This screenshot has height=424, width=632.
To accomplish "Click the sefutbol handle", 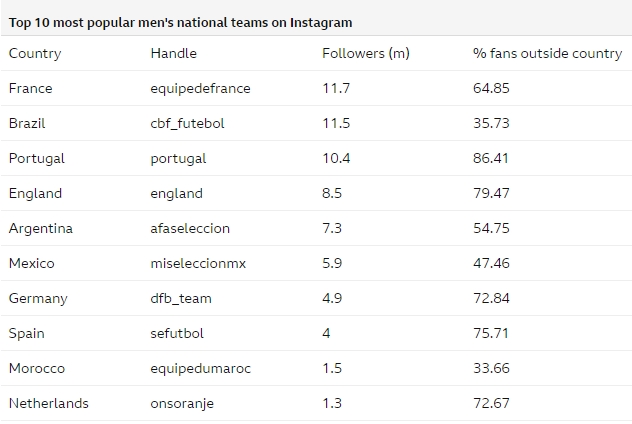I will click(177, 333).
